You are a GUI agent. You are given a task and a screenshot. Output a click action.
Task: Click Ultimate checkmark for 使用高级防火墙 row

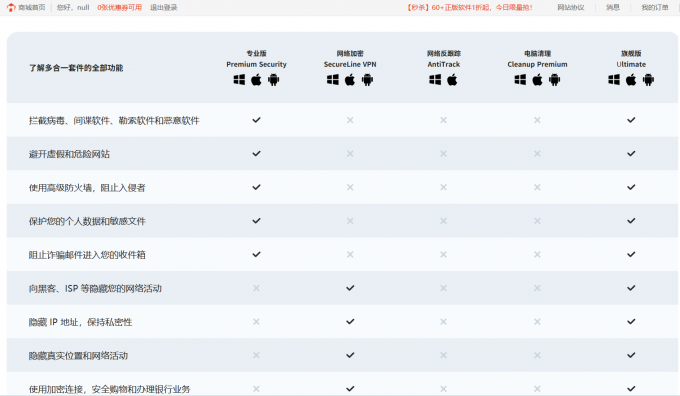point(631,187)
